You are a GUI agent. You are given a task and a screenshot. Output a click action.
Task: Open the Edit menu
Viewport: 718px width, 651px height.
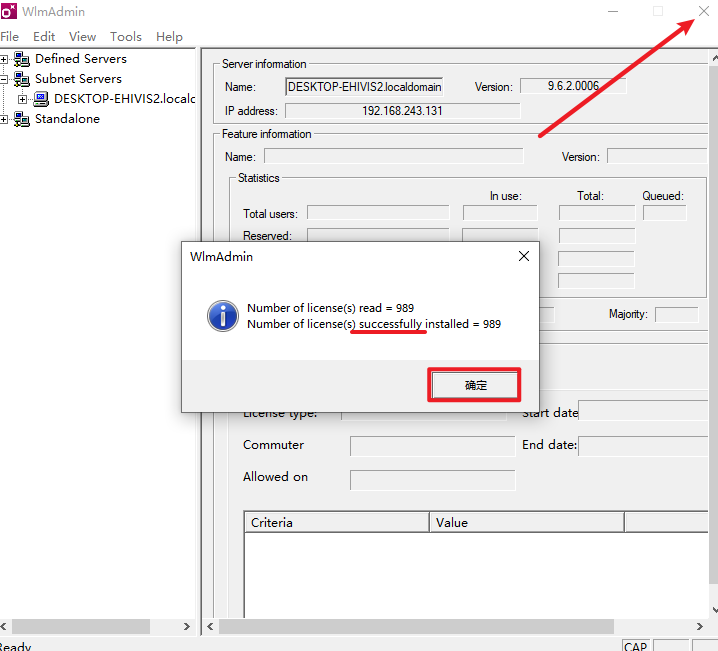[x=44, y=37]
